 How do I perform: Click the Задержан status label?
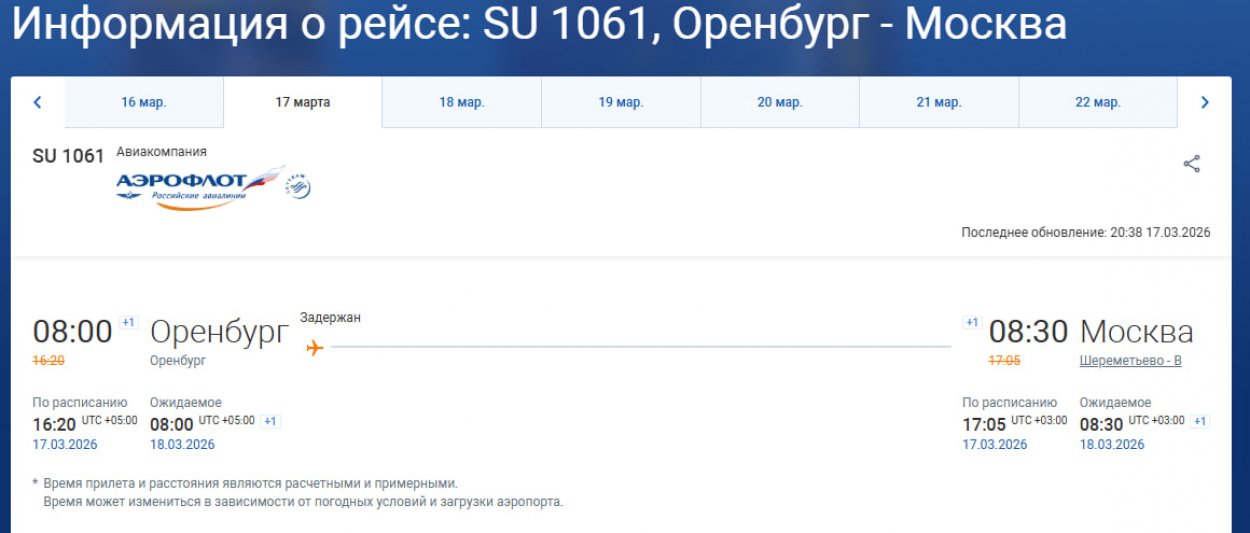point(330,318)
